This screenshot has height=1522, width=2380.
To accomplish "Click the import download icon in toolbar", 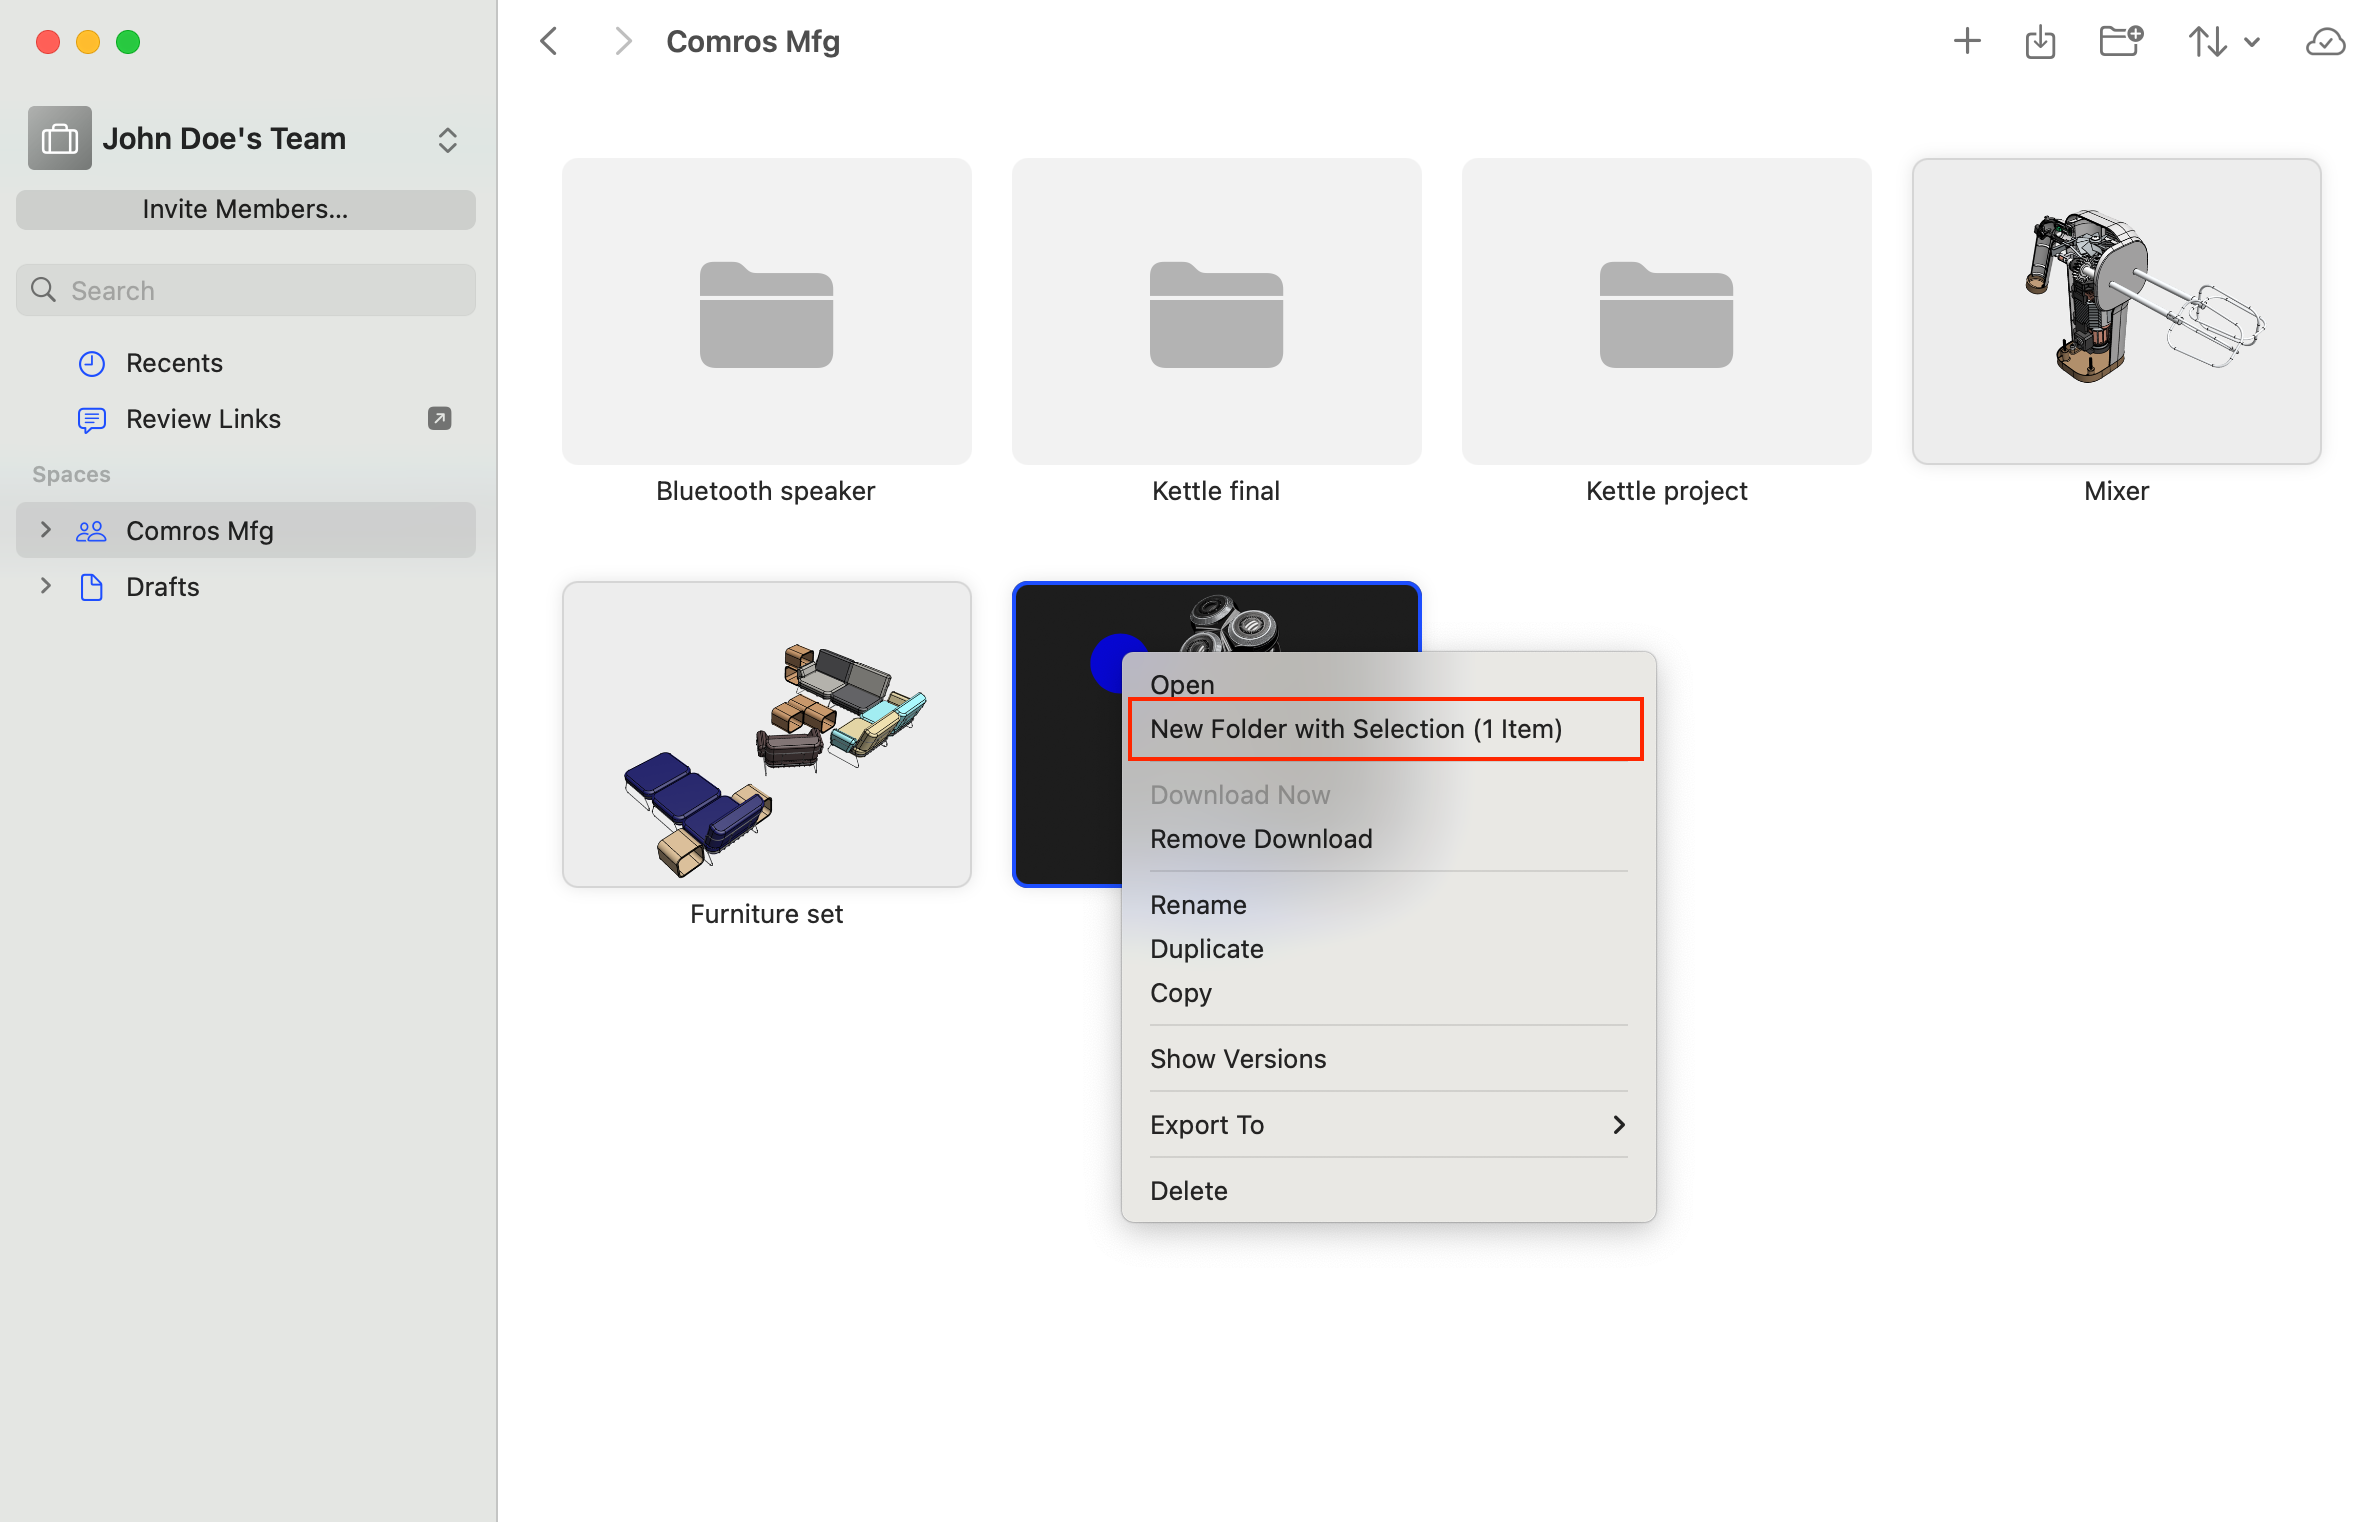I will pyautogui.click(x=2040, y=42).
